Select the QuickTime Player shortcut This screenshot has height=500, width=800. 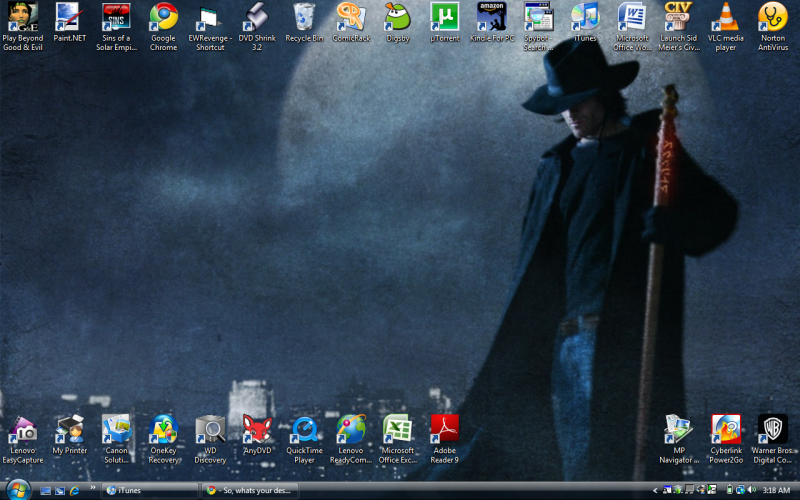point(304,430)
